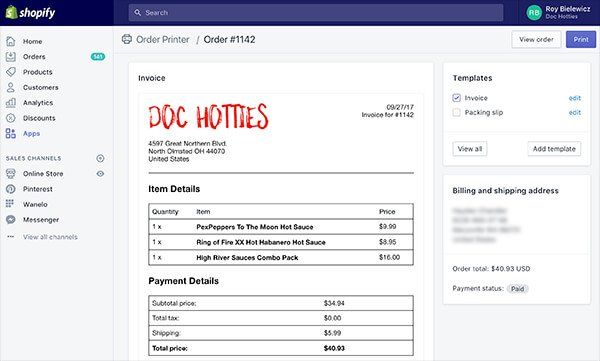Select High River Sauces Combo Pack text
Viewport: 600px width, 361px height.
(x=247, y=258)
